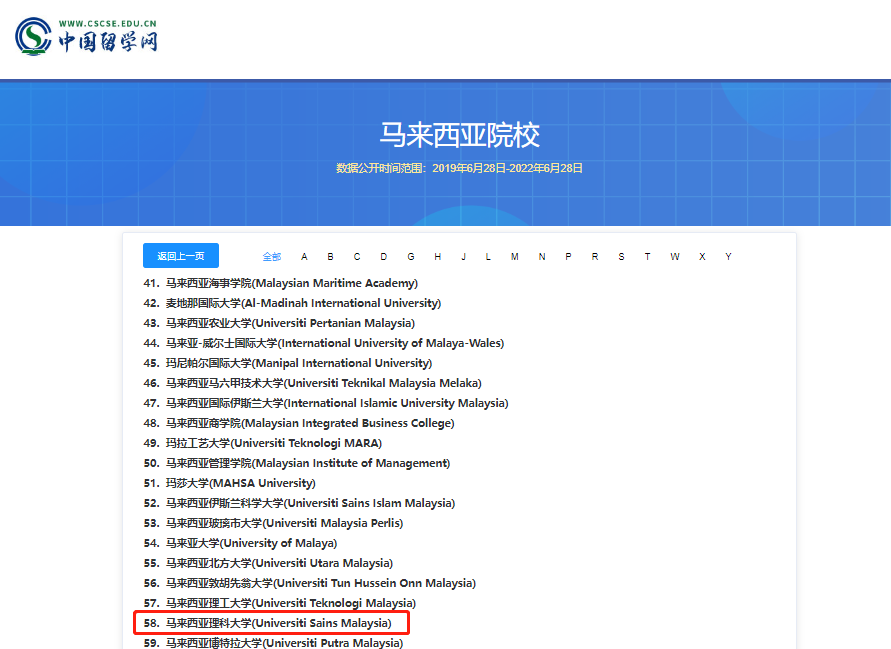Open Universiti Utara Malaysia entry

(268, 563)
